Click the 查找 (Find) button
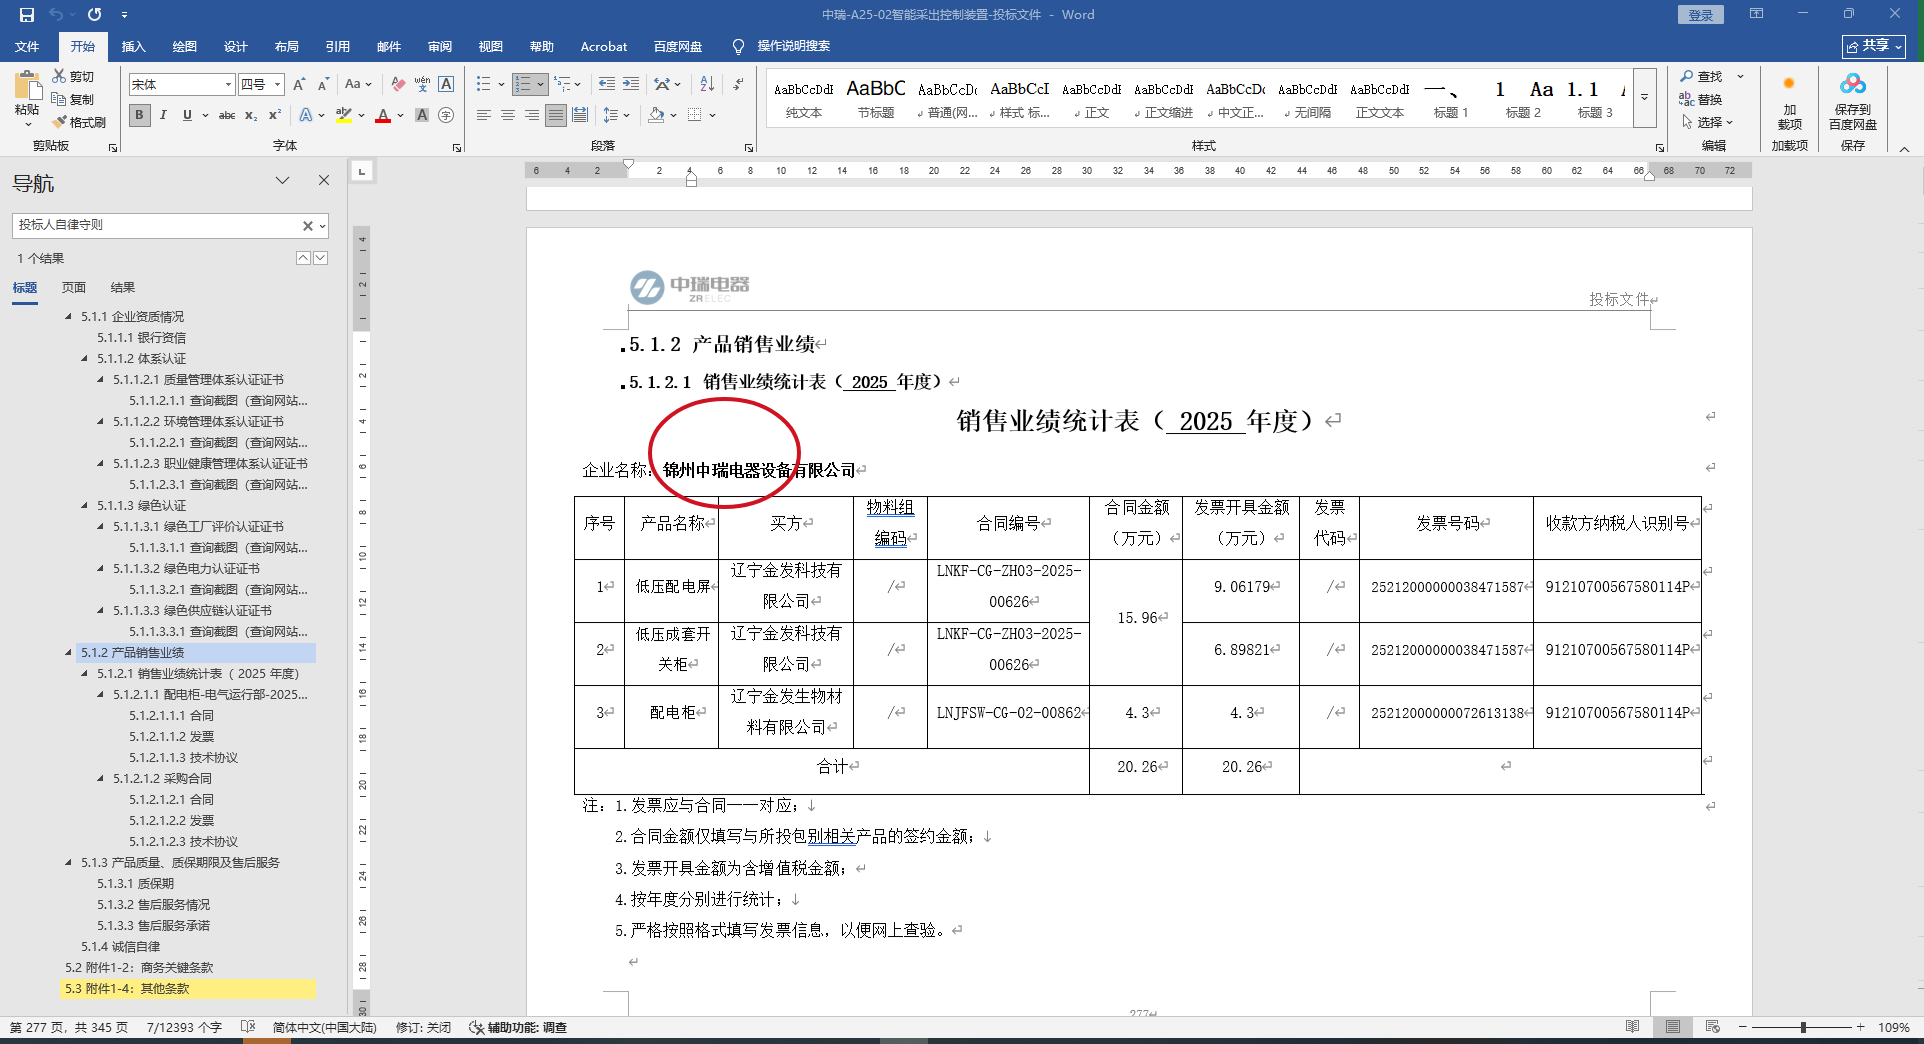This screenshot has width=1924, height=1044. (1702, 76)
